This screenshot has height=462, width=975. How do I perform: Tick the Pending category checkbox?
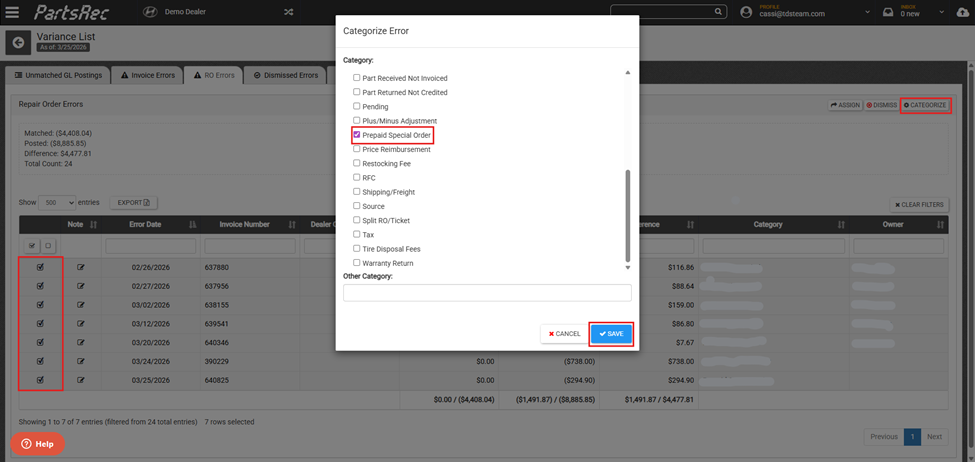[x=356, y=106]
